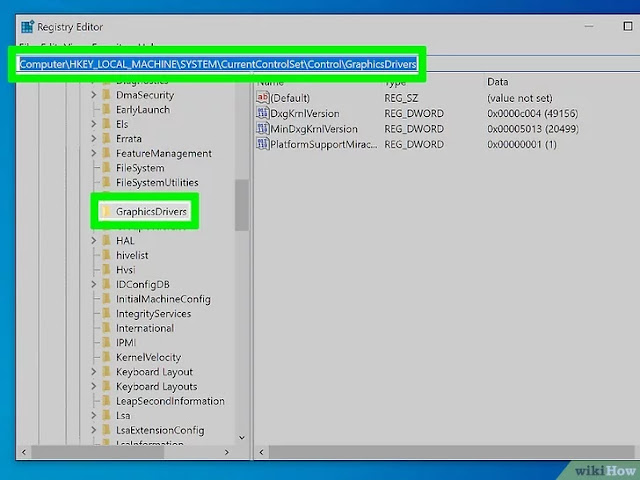The height and width of the screenshot is (480, 640).
Task: Expand the Lsa key
Action: (93, 416)
